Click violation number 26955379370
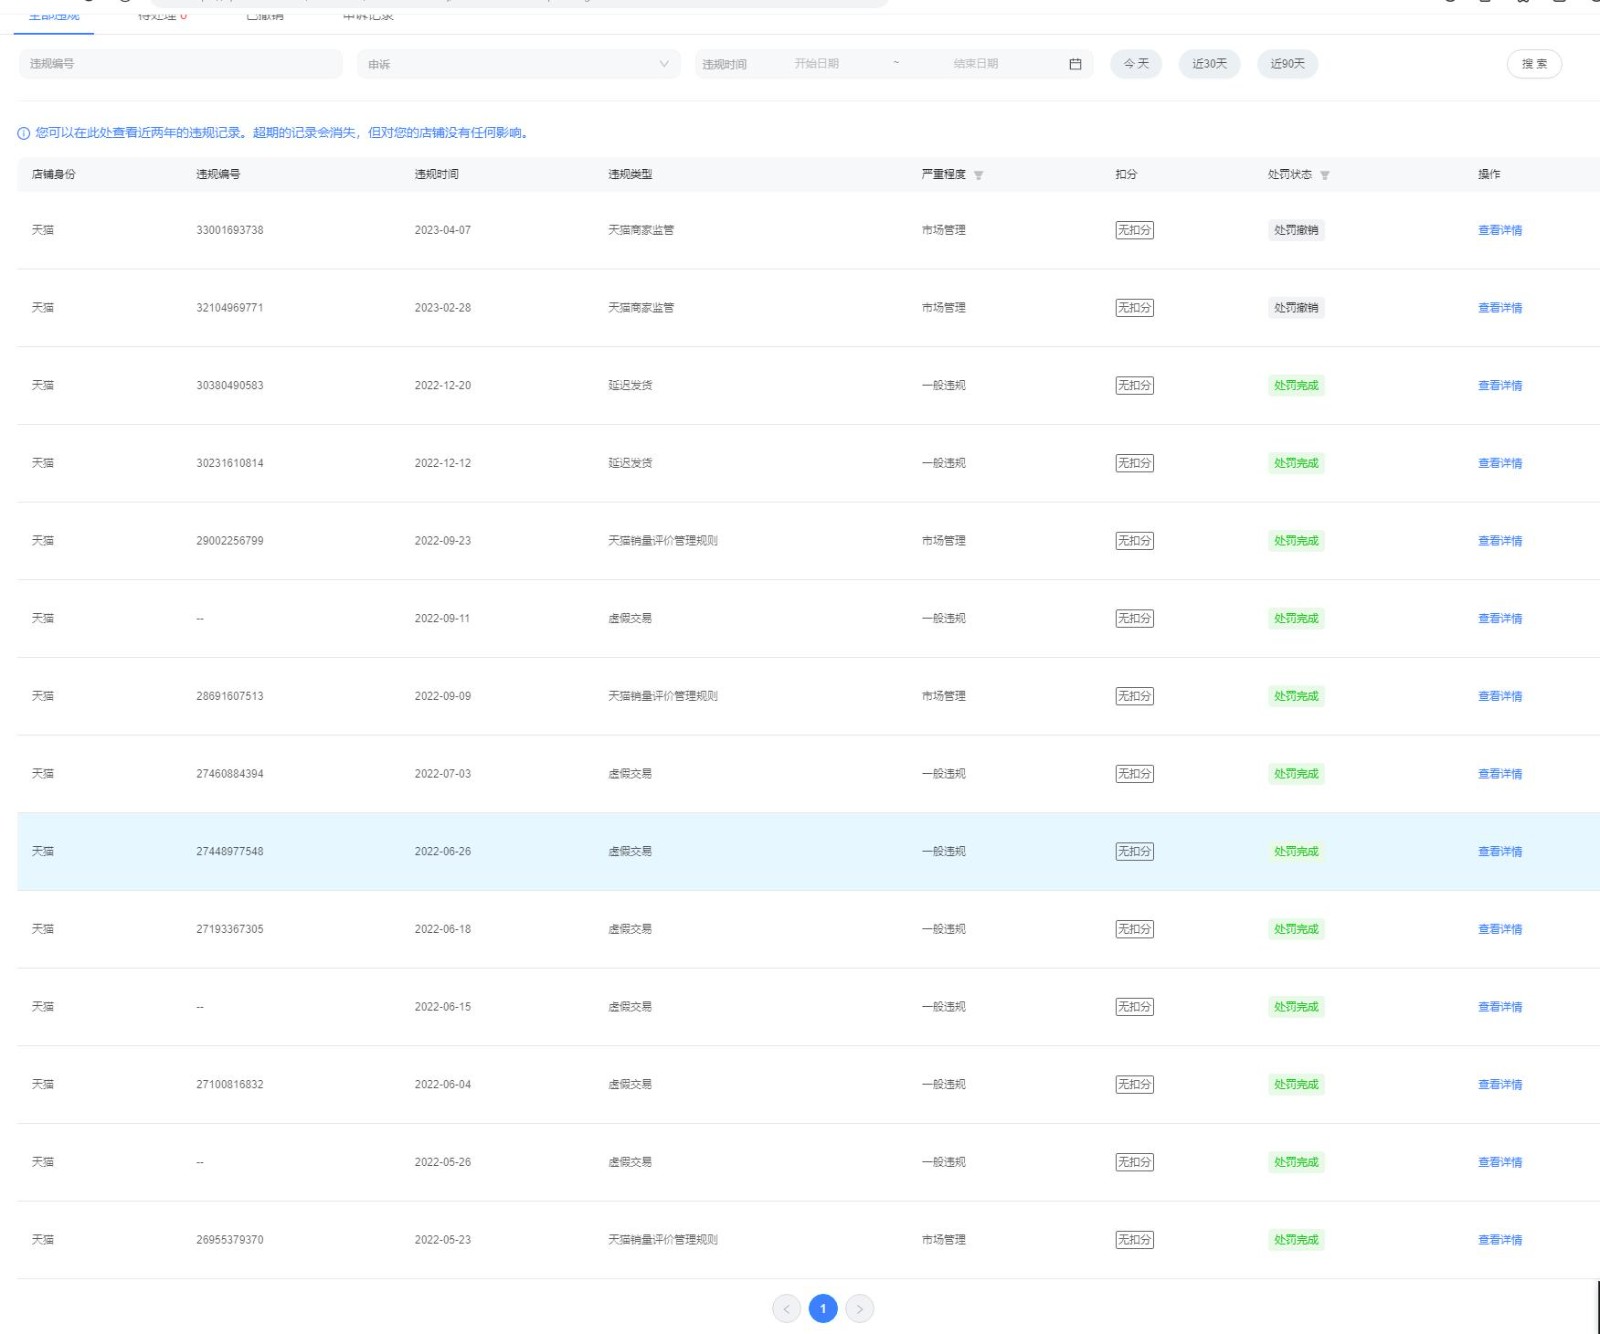This screenshot has height=1334, width=1600. click(230, 1240)
